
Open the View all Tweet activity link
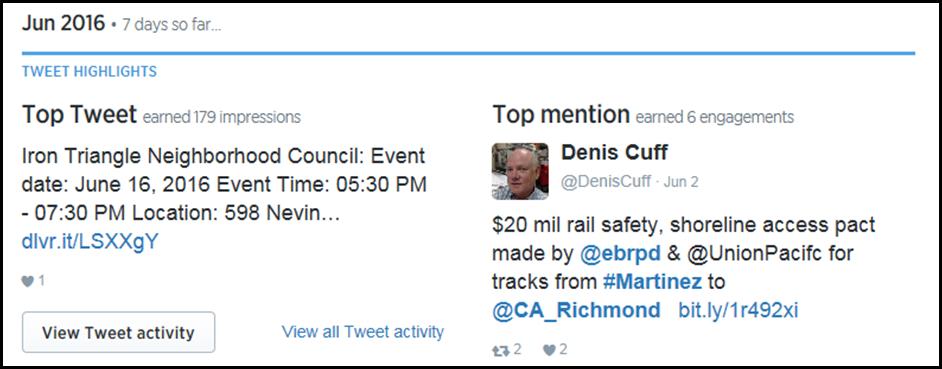pyautogui.click(x=363, y=332)
